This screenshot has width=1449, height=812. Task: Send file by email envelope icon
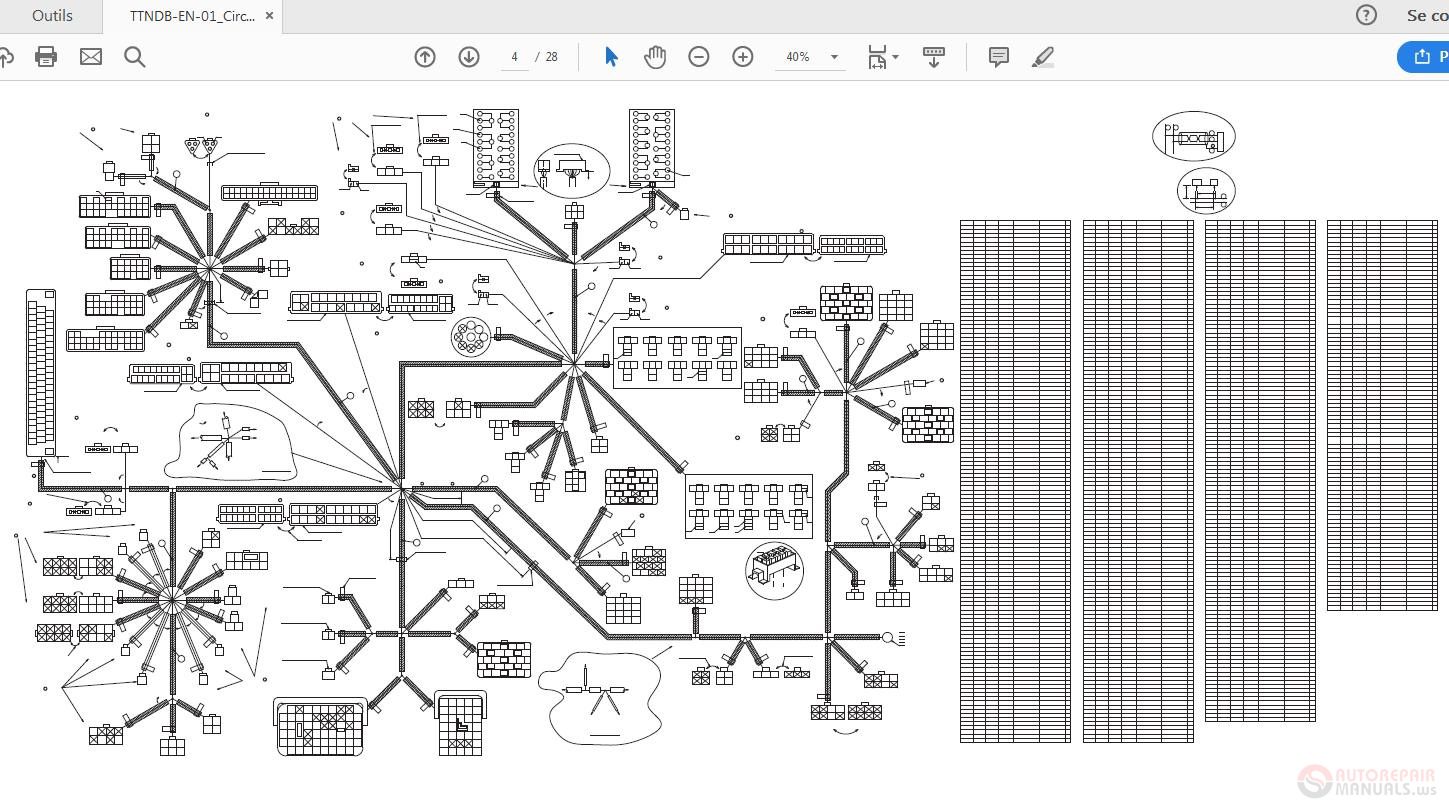91,57
